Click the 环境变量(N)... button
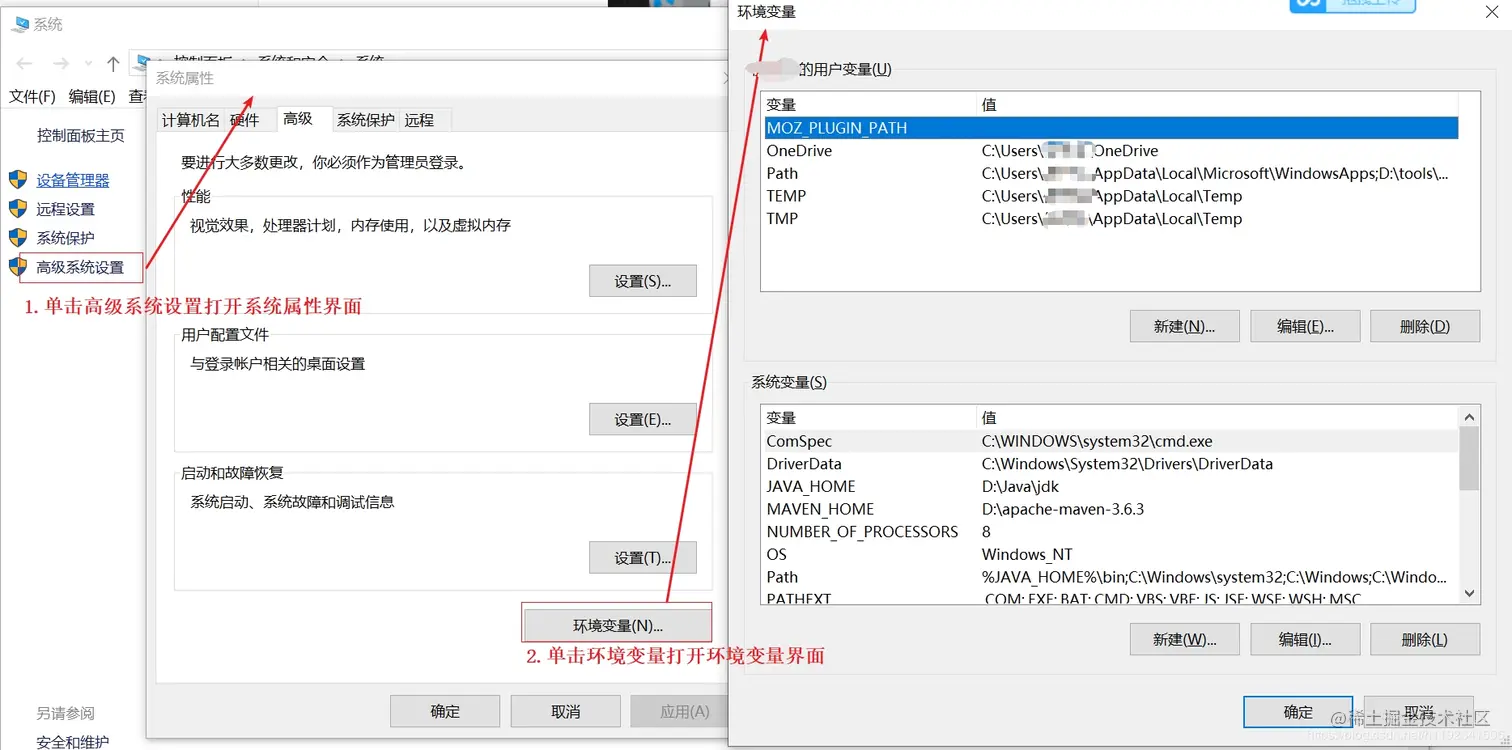The image size is (1512, 750). tap(617, 626)
